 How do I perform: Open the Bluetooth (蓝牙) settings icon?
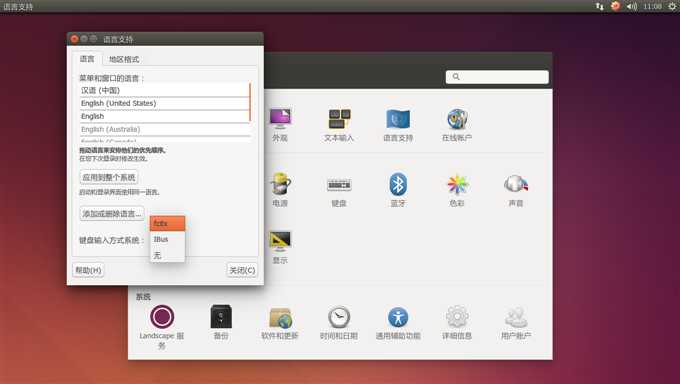point(398,184)
